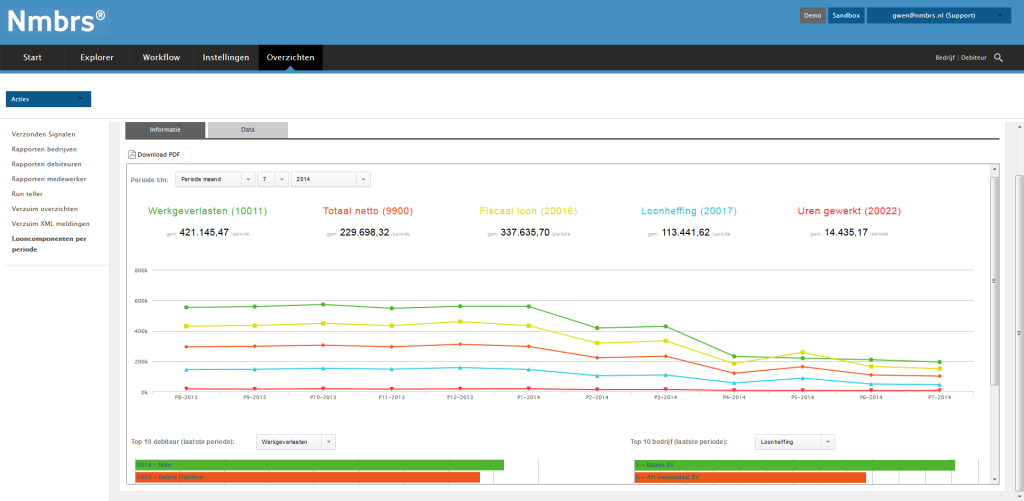Click the chart panel vertical scrollbar
The image size is (1024, 501).
coord(993,280)
